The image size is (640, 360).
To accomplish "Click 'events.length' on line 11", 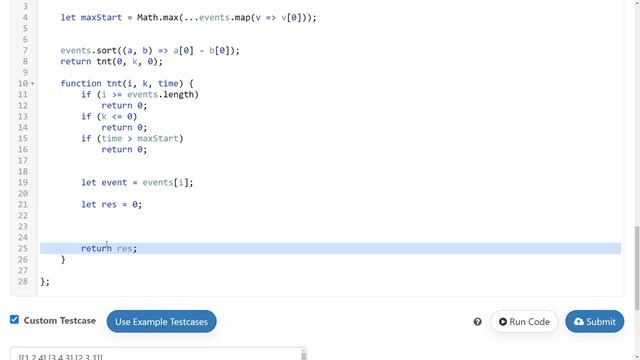I will click(x=160, y=95).
